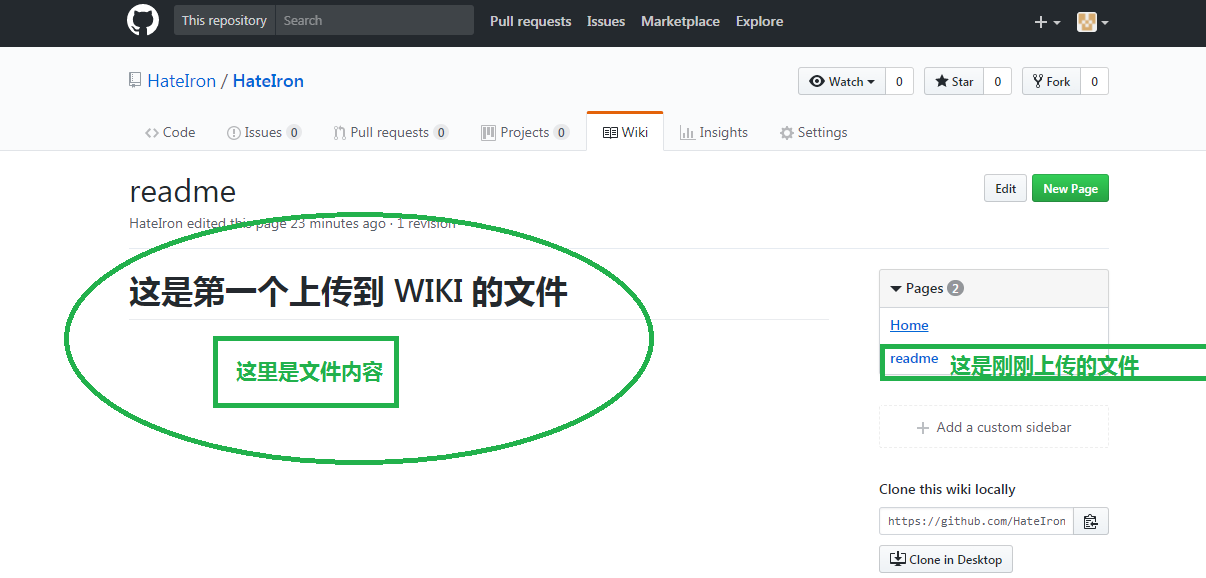Open the plus sign create menu
Viewport: 1206px width, 578px height.
click(1040, 21)
